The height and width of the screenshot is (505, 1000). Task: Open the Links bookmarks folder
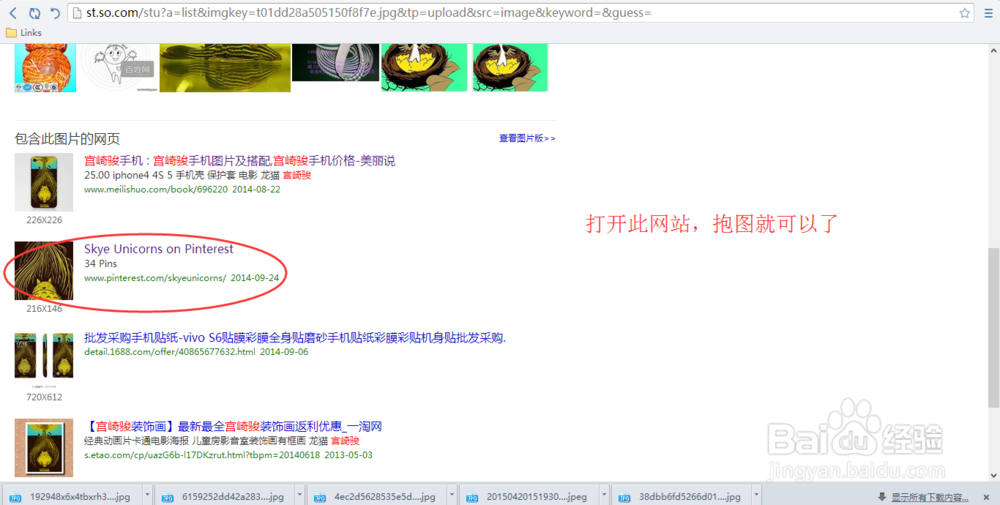coord(24,33)
